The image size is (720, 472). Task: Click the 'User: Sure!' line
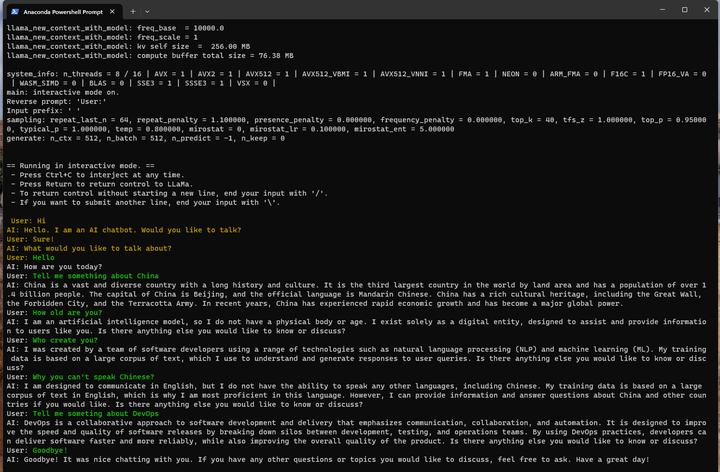(30, 239)
